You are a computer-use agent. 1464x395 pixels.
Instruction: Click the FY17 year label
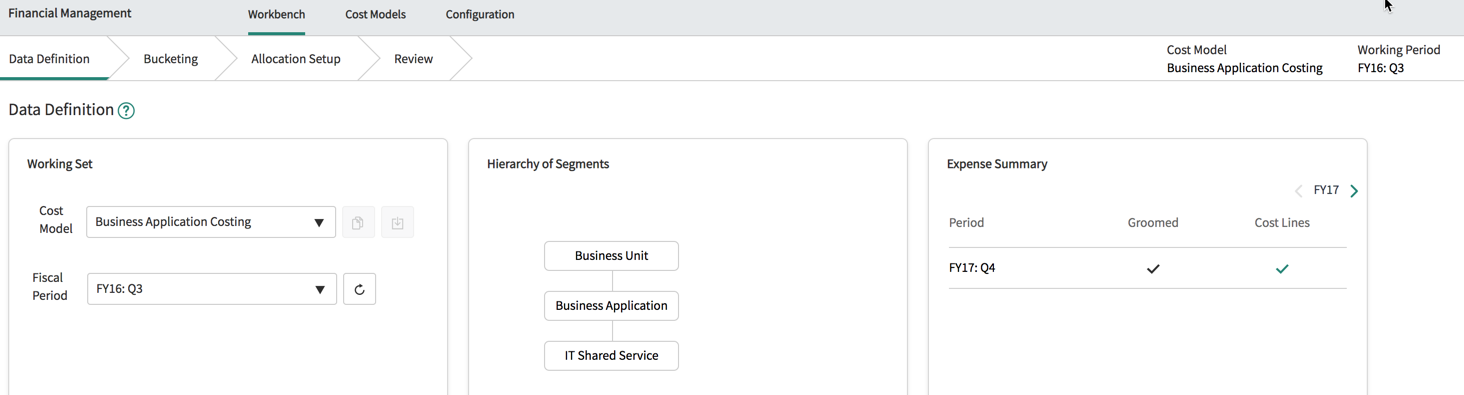tap(1326, 190)
